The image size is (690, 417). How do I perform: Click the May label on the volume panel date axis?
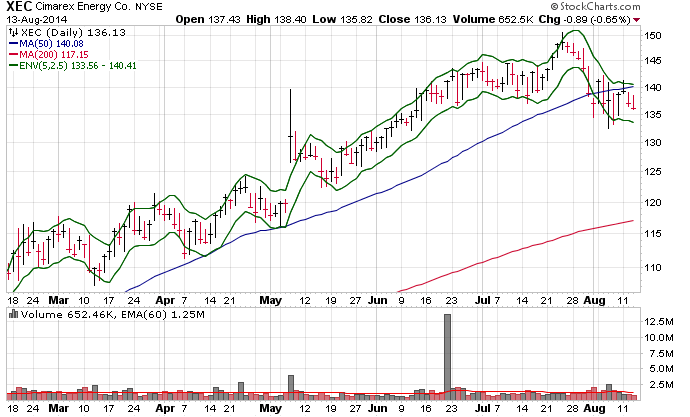(x=270, y=408)
